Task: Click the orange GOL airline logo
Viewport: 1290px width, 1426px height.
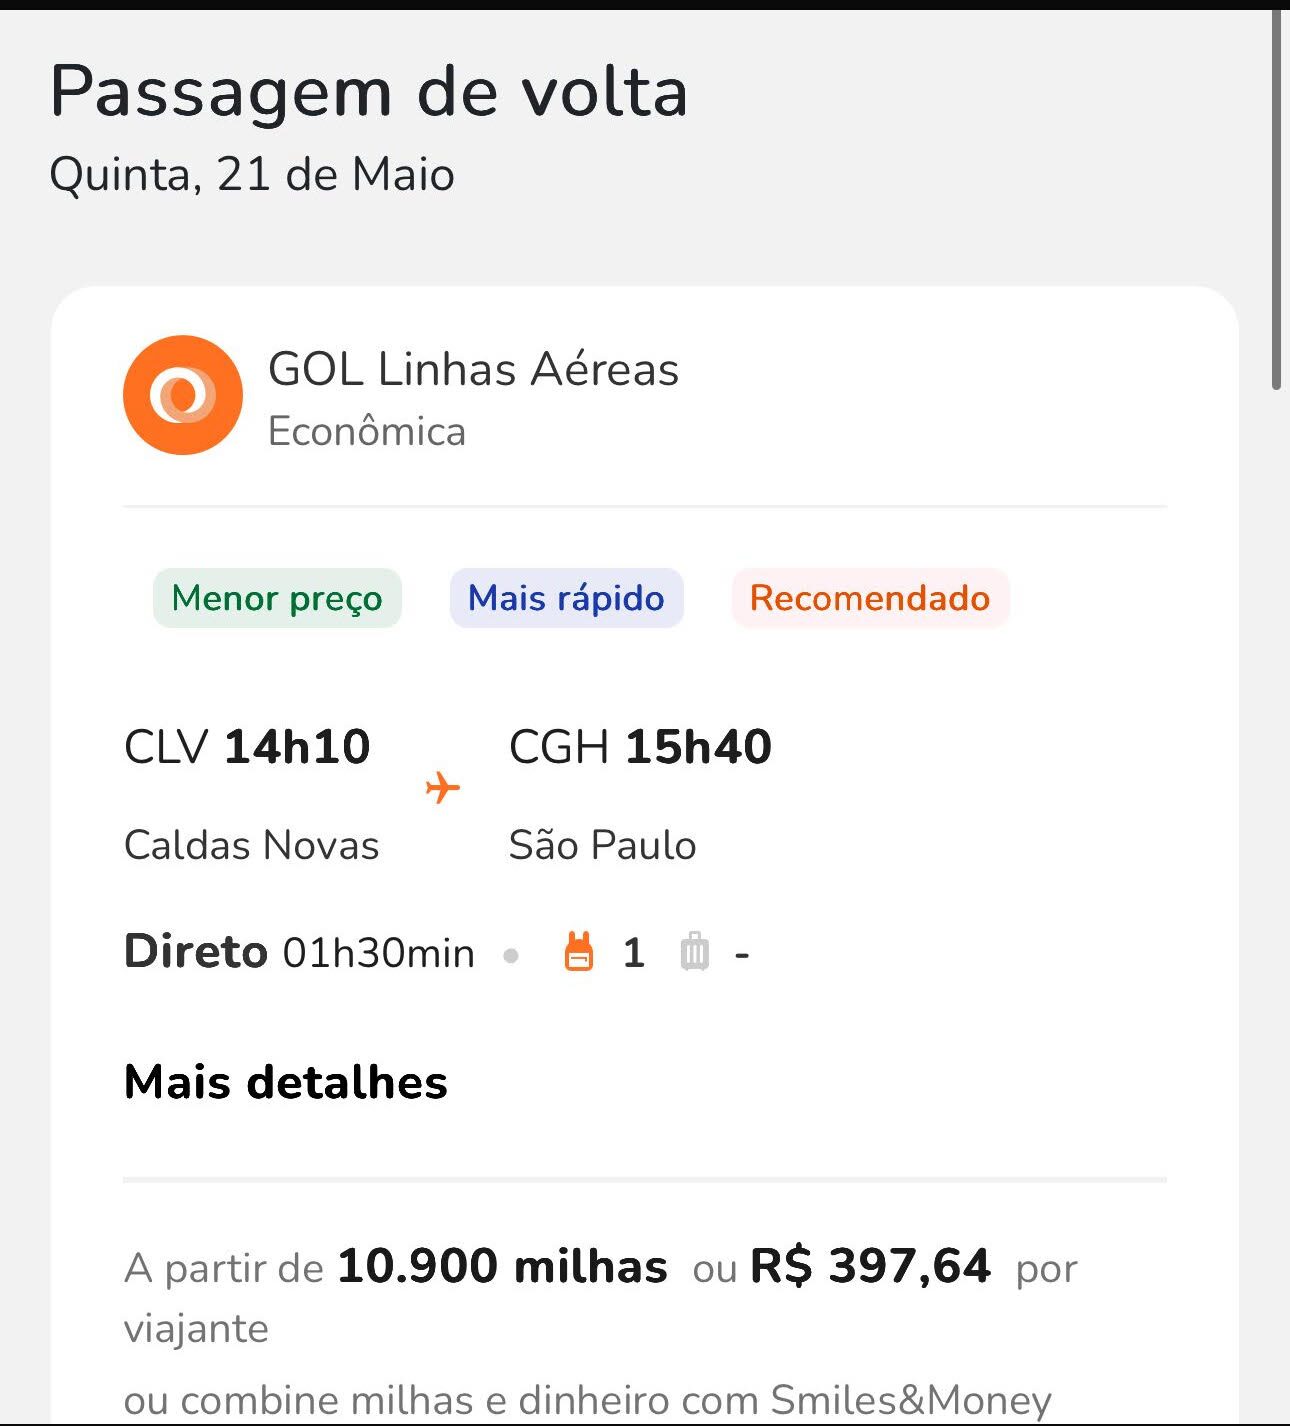Action: point(183,395)
